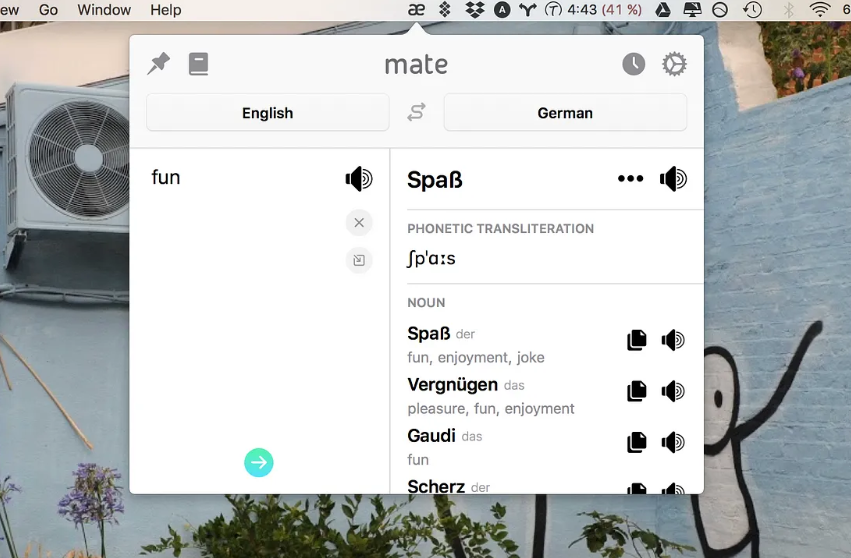This screenshot has width=851, height=558.
Task: Click synonyms 'pleasure, fun, enjoyment'
Action: point(491,408)
